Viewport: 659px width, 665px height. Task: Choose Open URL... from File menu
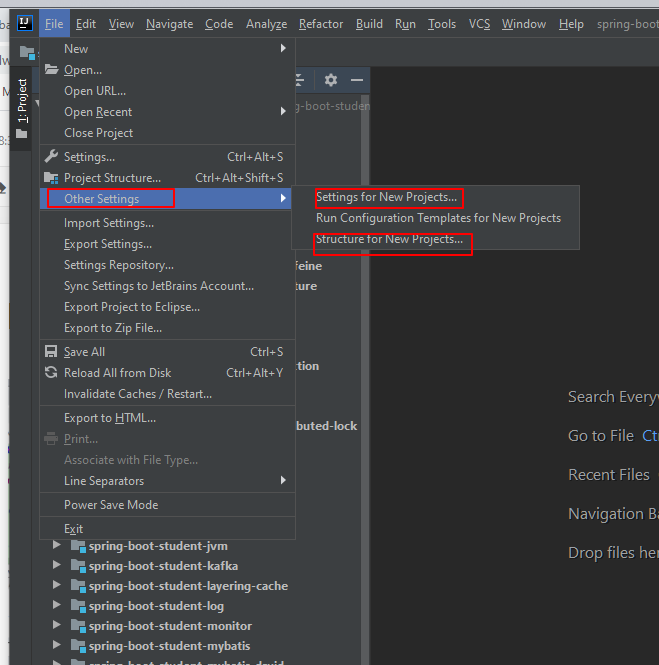pyautogui.click(x=167, y=91)
